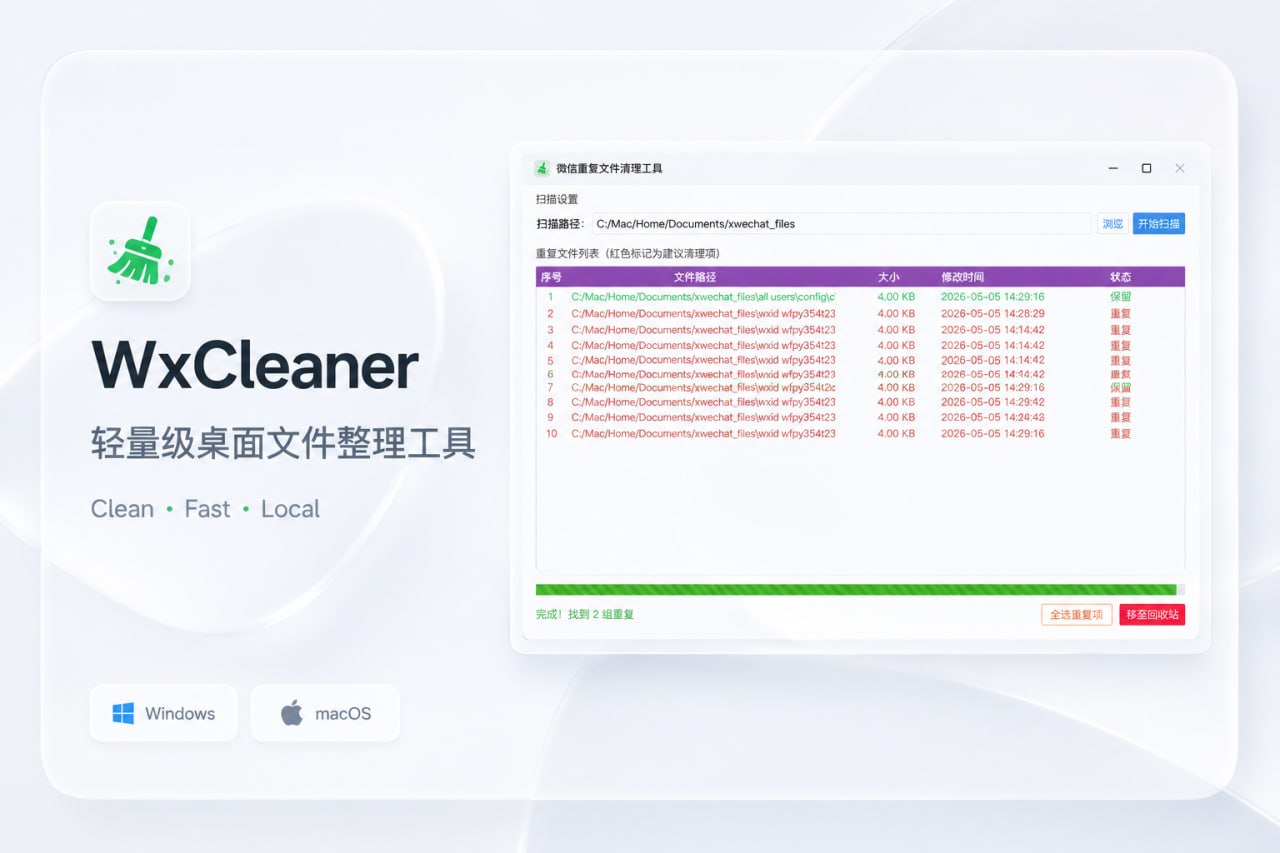Sort by the 修改时间 column header
Screen dimensions: 1280x853
(962, 277)
